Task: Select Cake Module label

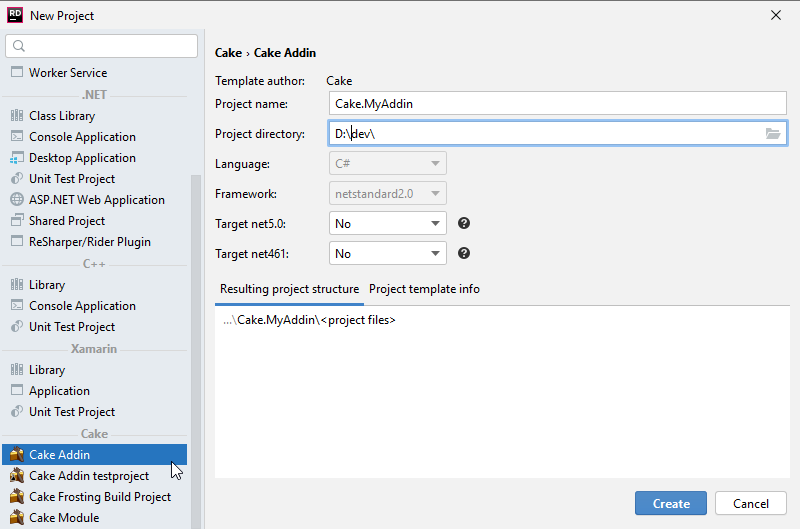Action: 64,518
